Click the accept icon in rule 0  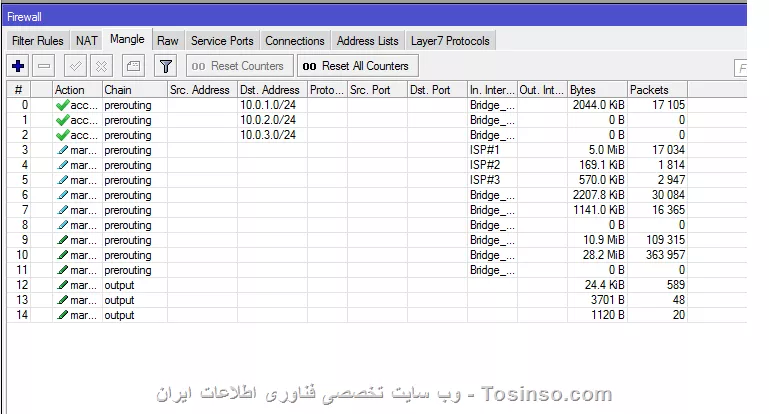point(62,105)
